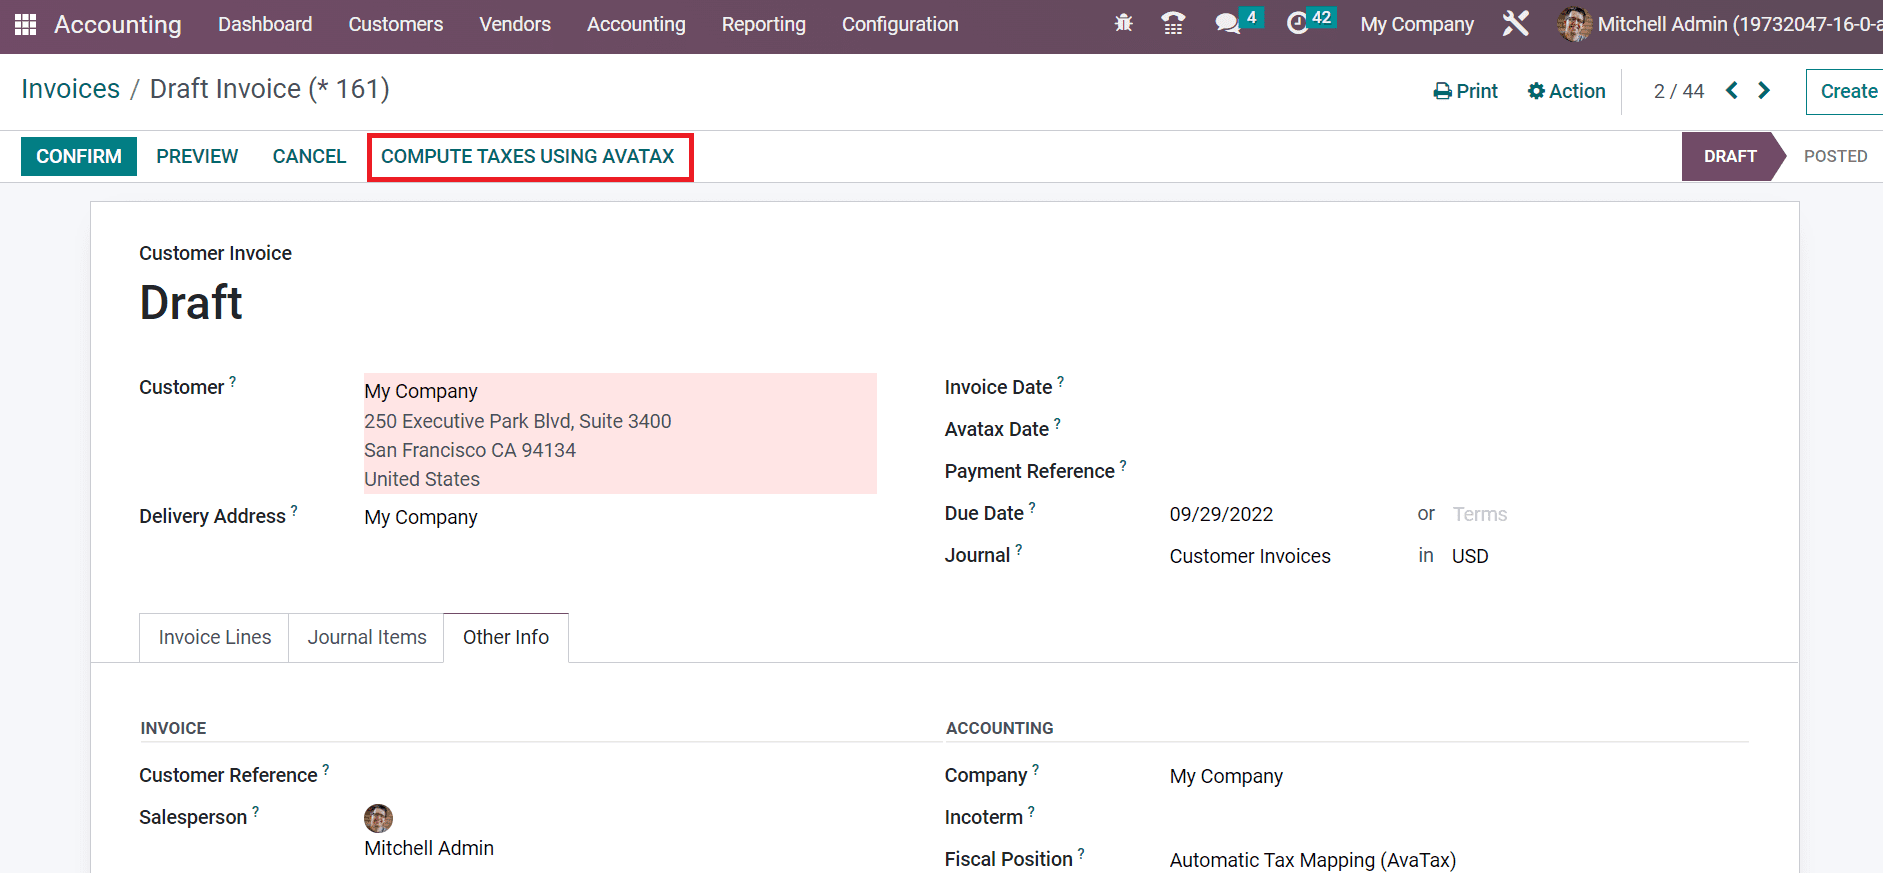Go to next record arrow
The height and width of the screenshot is (873, 1883).
(x=1764, y=91)
